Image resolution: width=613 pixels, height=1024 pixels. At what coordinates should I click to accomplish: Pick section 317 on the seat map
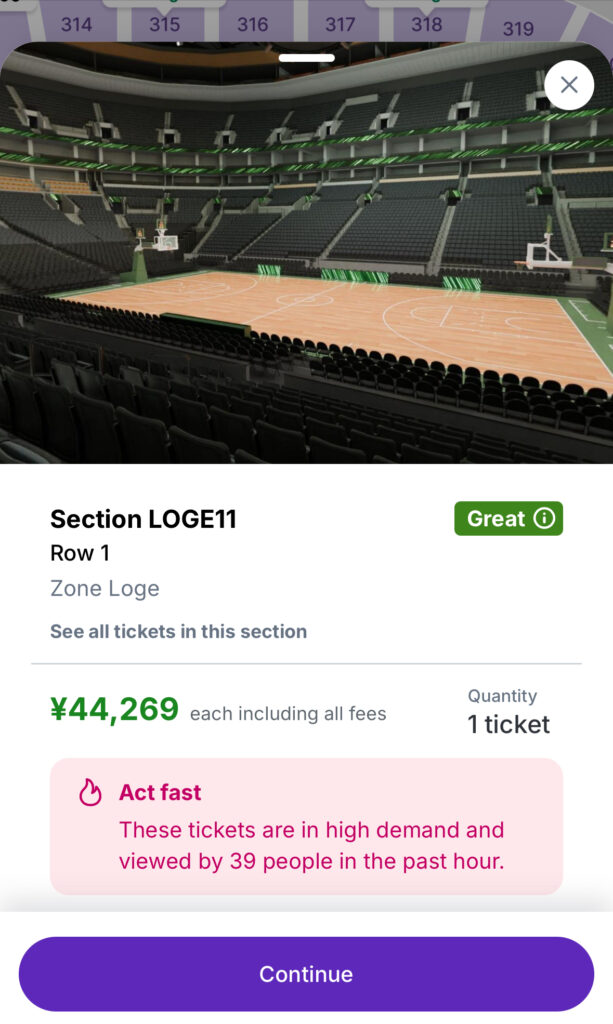(x=340, y=24)
